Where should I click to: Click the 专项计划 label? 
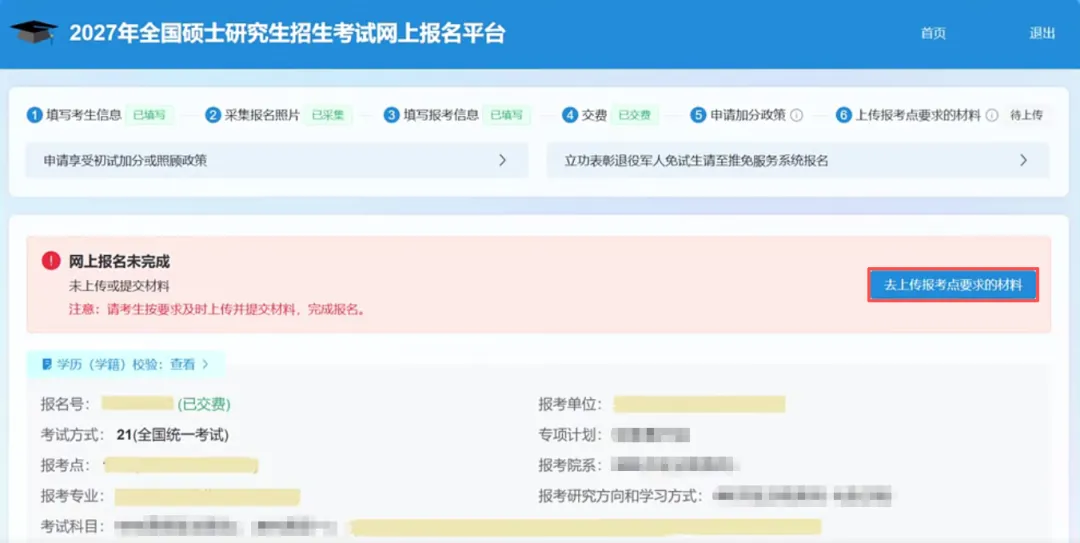[x=570, y=435]
